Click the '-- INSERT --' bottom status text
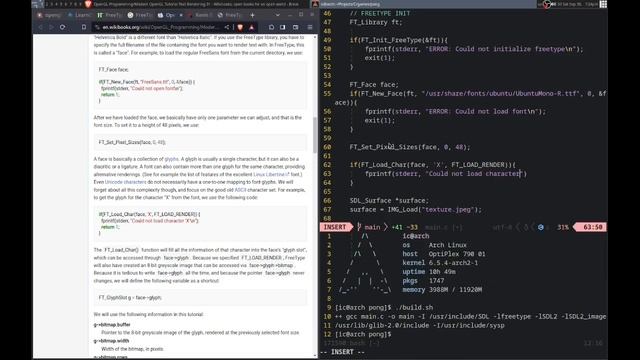 click(342, 352)
